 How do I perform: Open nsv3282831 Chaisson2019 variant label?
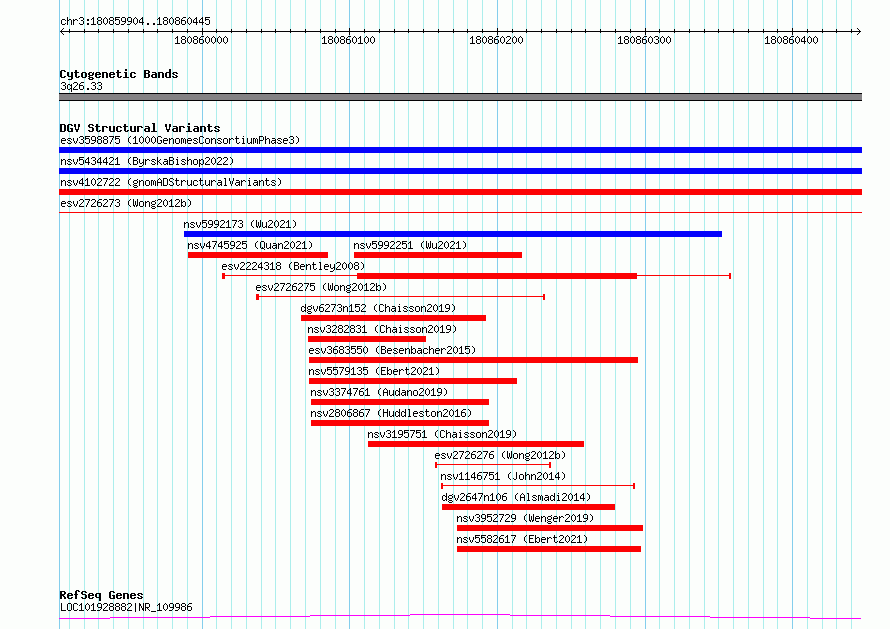(x=382, y=329)
